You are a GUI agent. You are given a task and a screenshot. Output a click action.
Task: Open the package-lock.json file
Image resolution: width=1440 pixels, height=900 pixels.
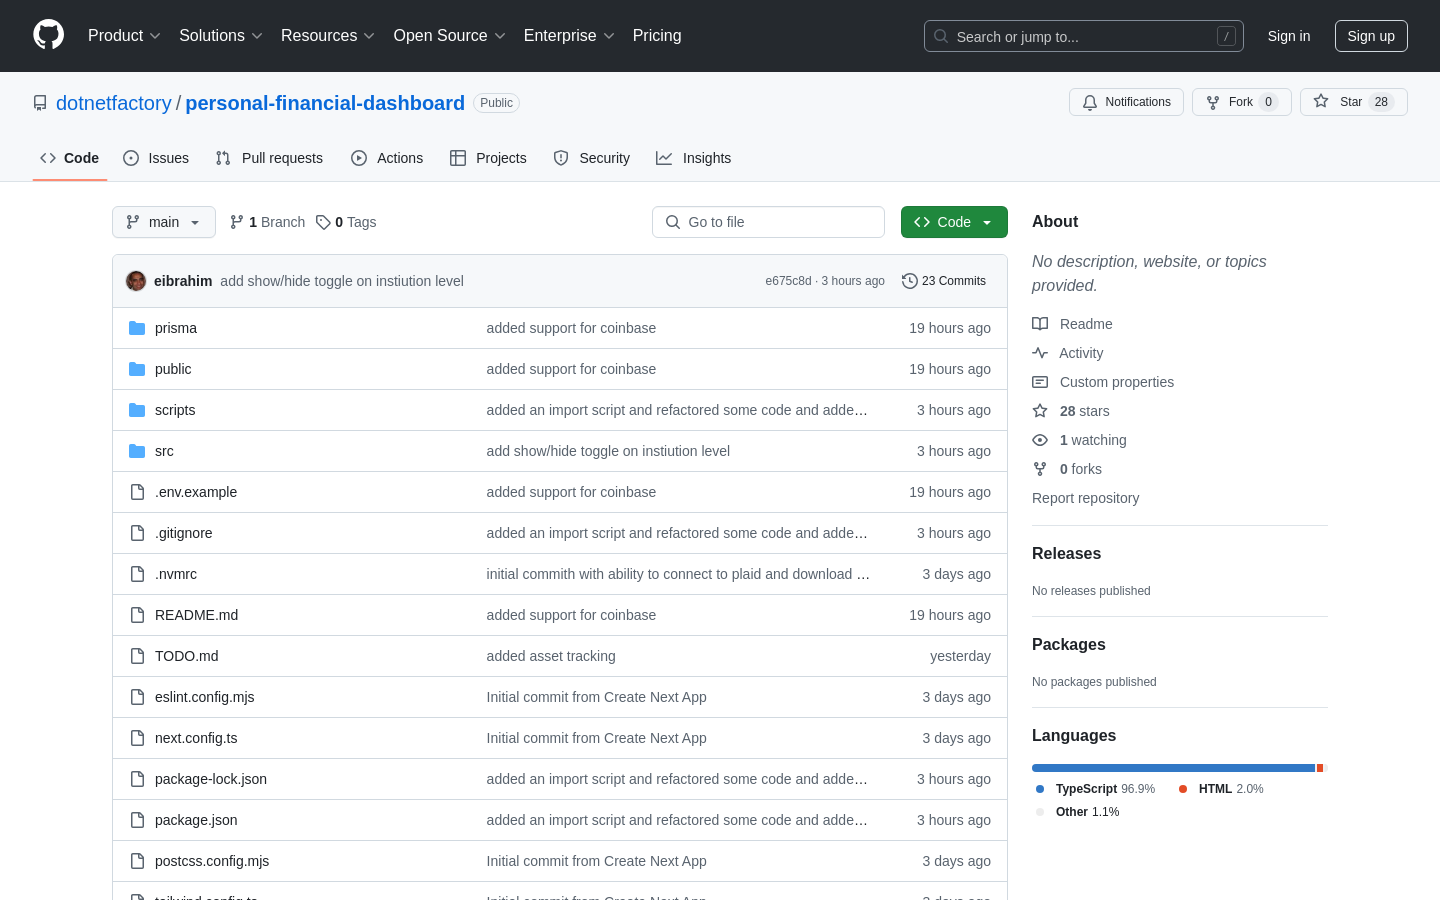click(x=211, y=779)
